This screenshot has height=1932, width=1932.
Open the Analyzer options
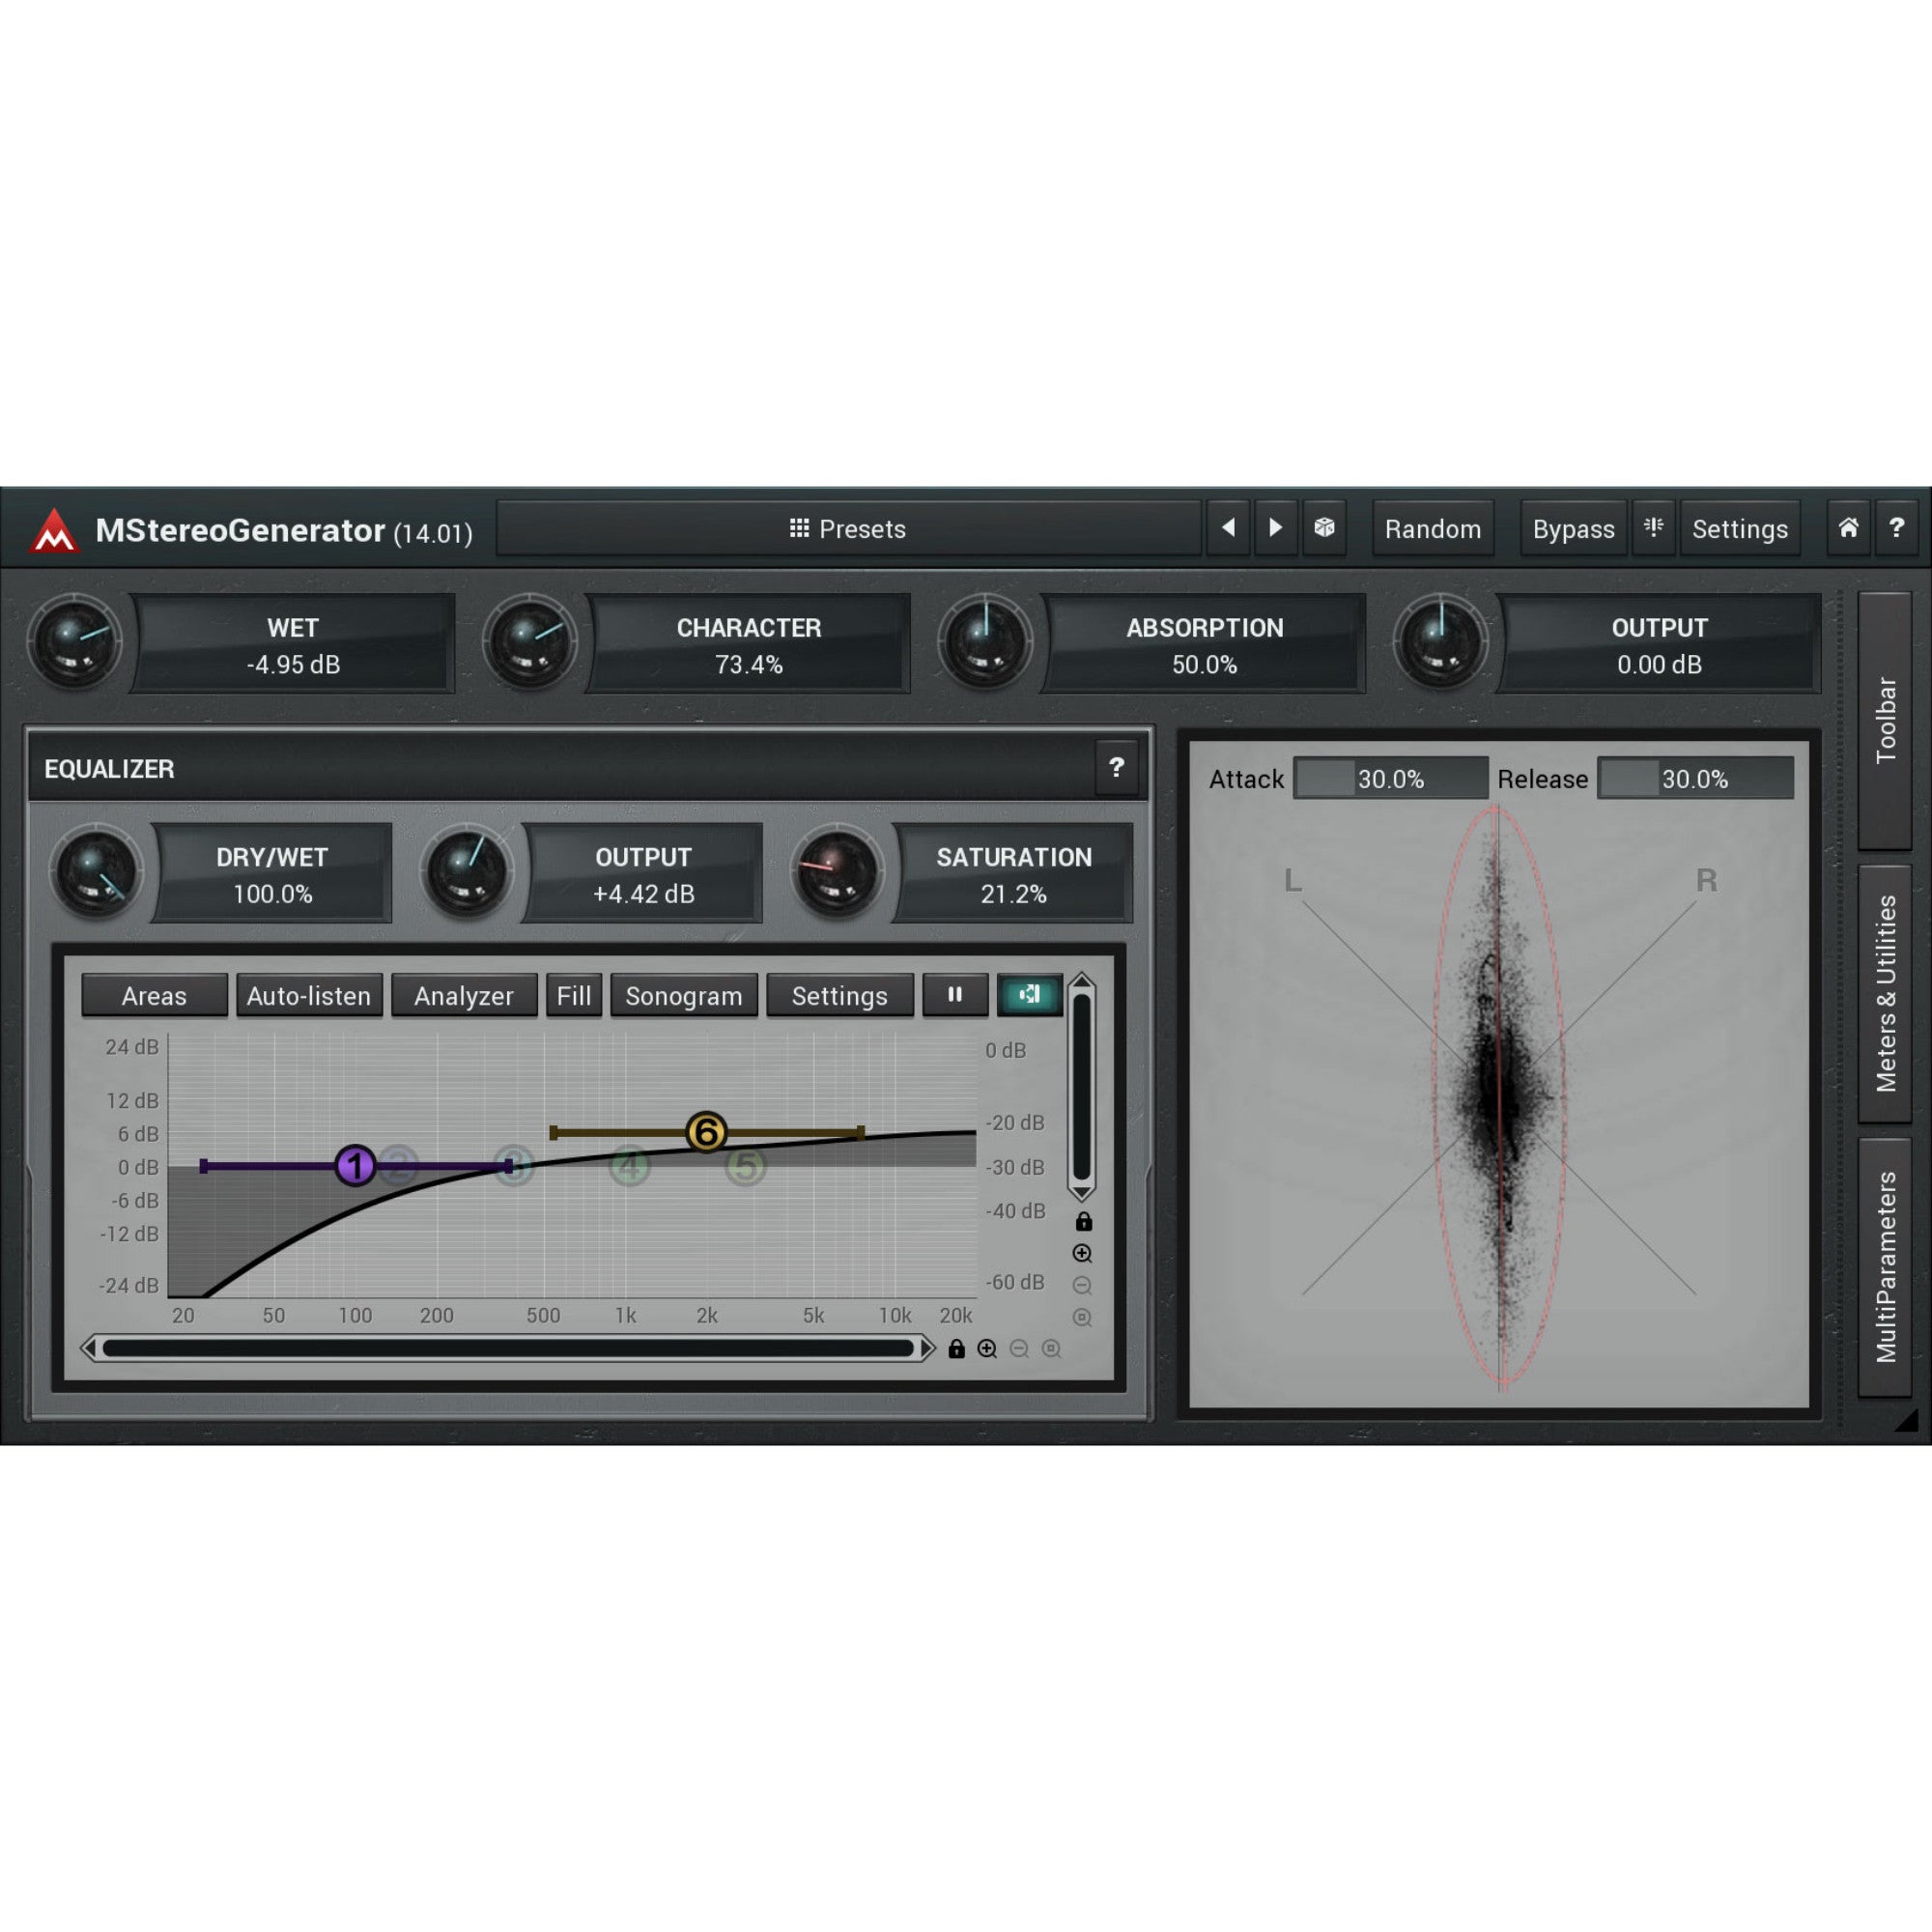click(x=464, y=995)
